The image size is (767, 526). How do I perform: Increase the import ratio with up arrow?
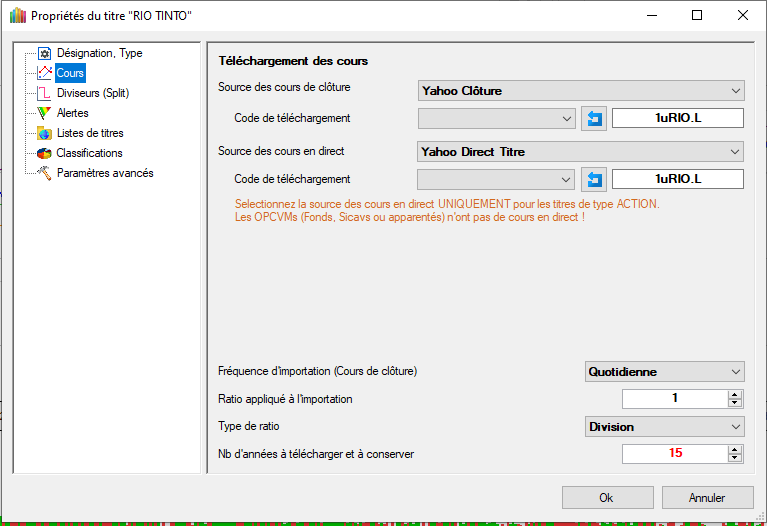(736, 395)
